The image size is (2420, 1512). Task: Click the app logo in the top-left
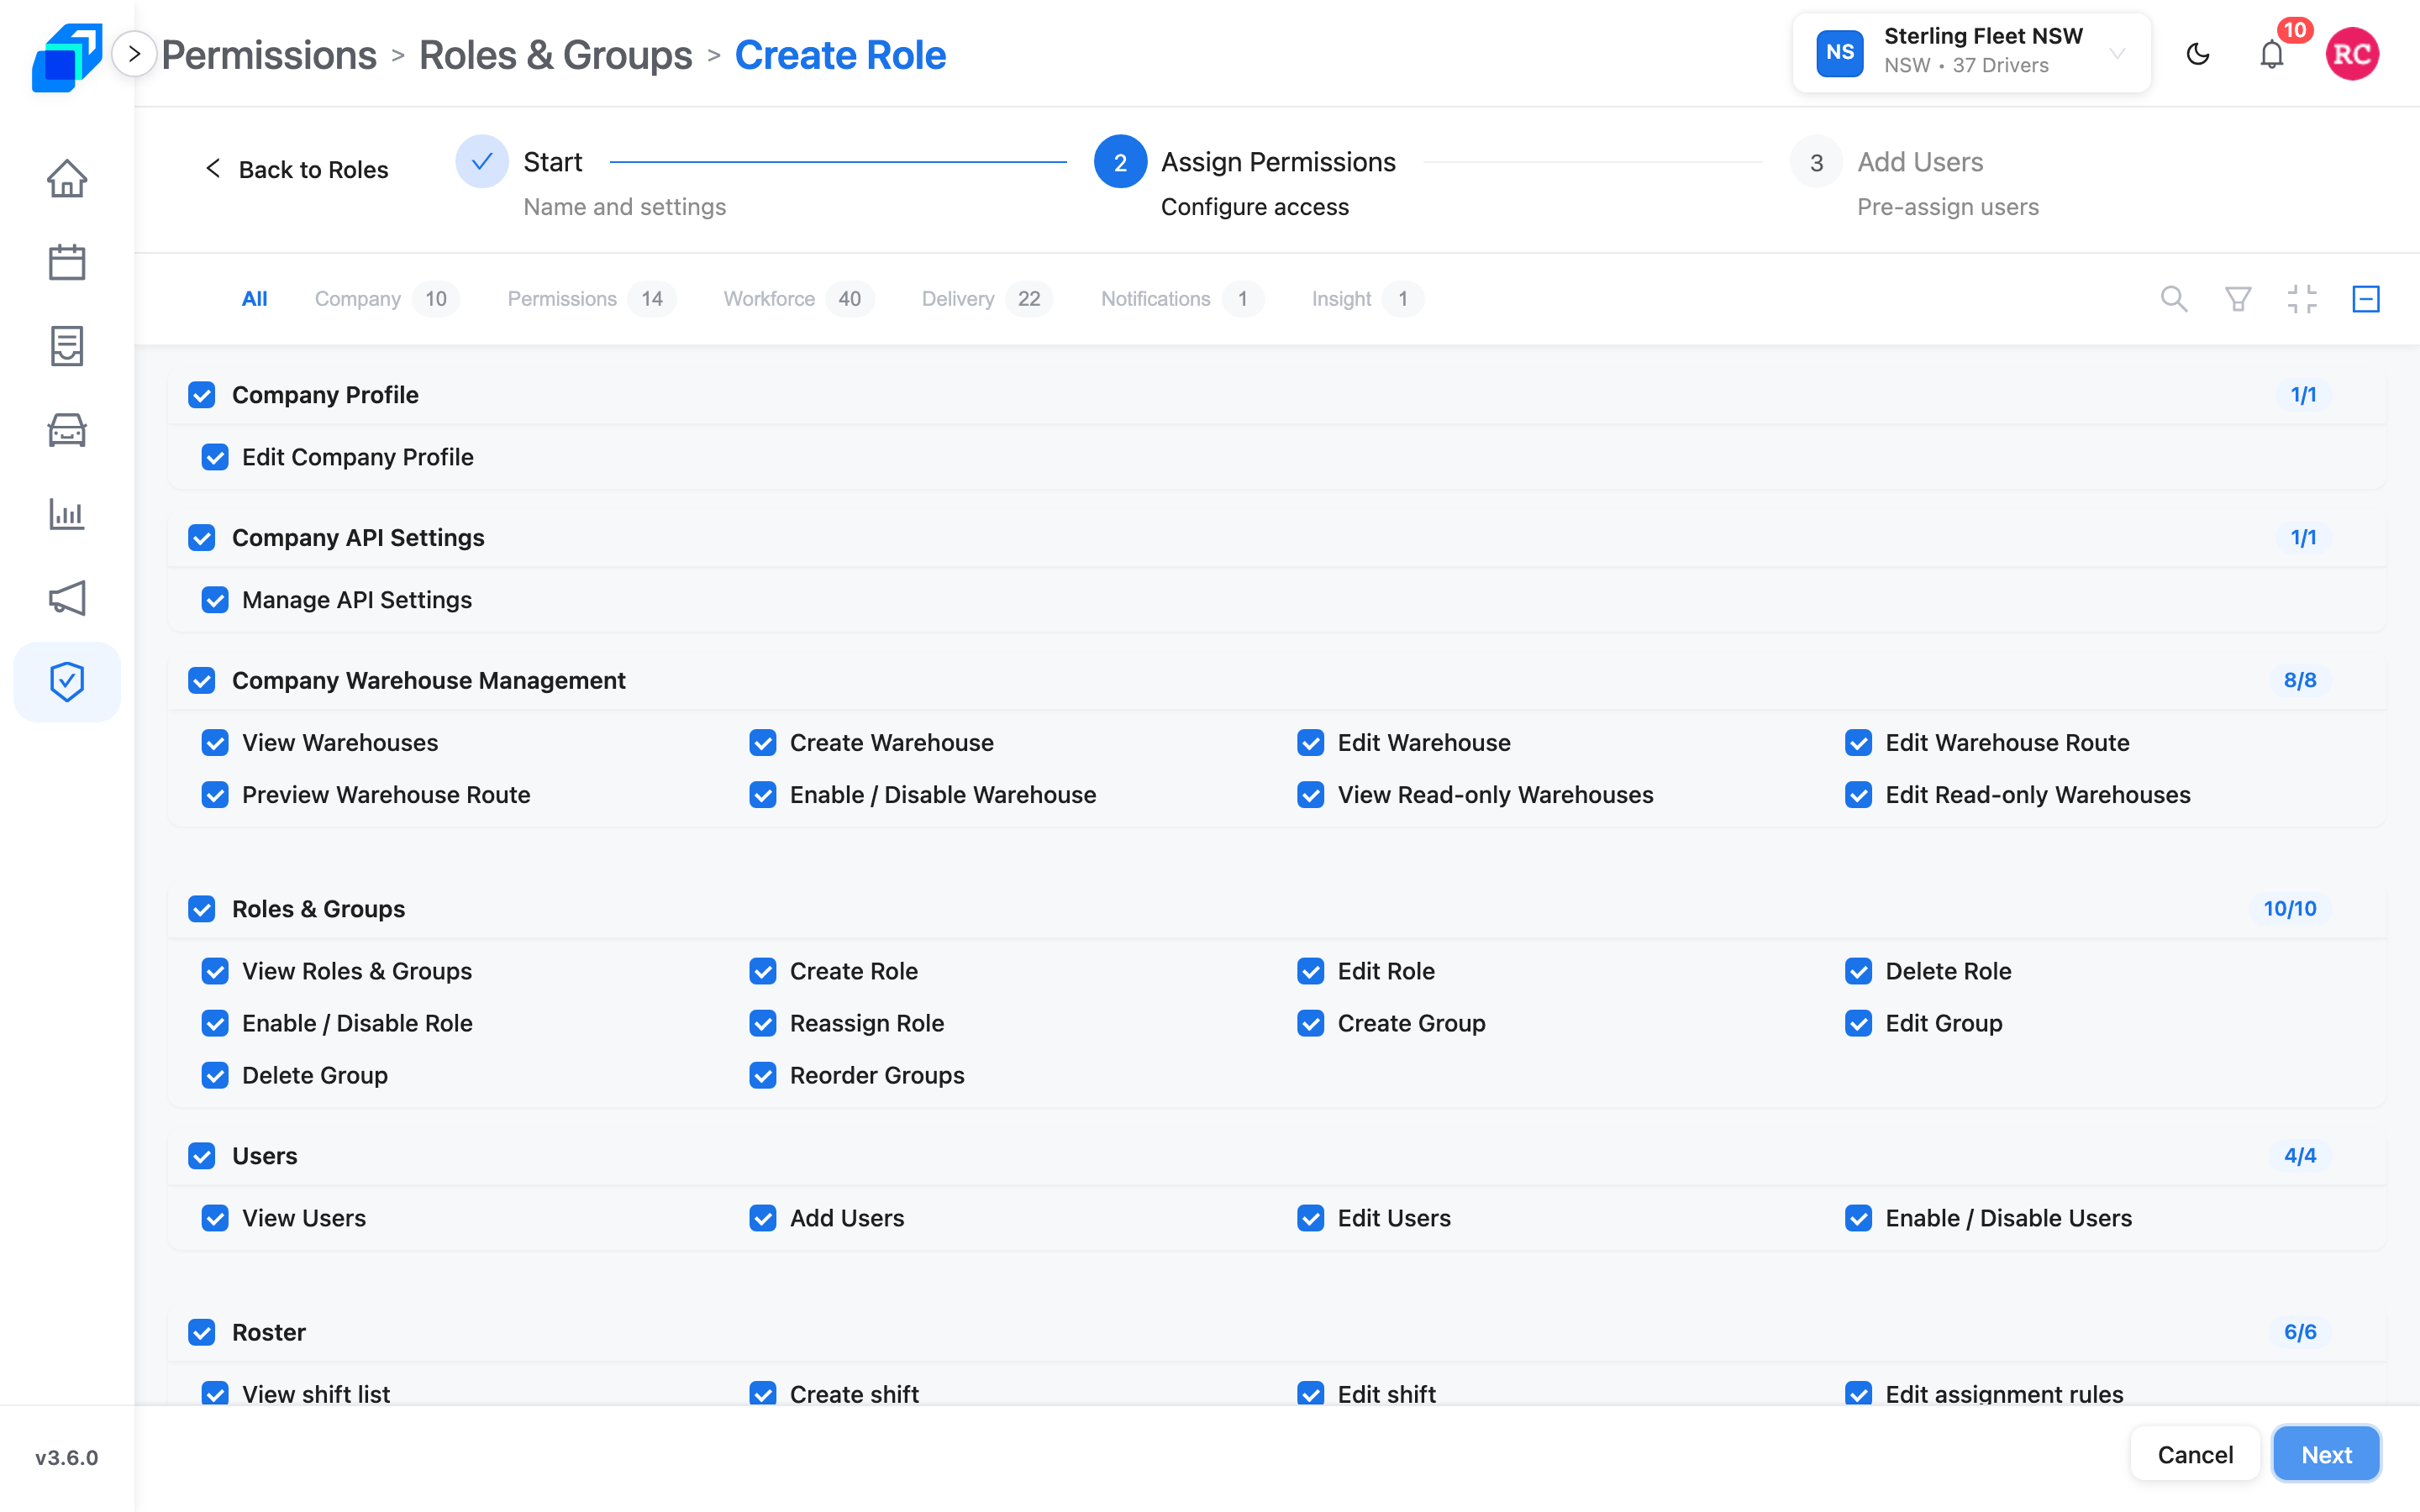67,57
